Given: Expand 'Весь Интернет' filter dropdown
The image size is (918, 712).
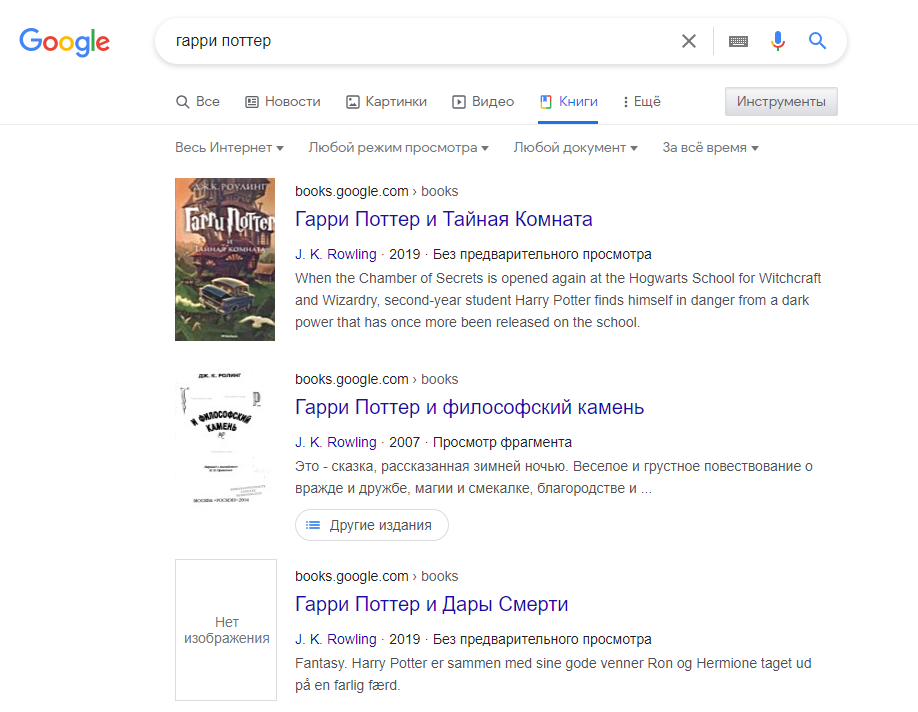Looking at the screenshot, I should [x=230, y=148].
